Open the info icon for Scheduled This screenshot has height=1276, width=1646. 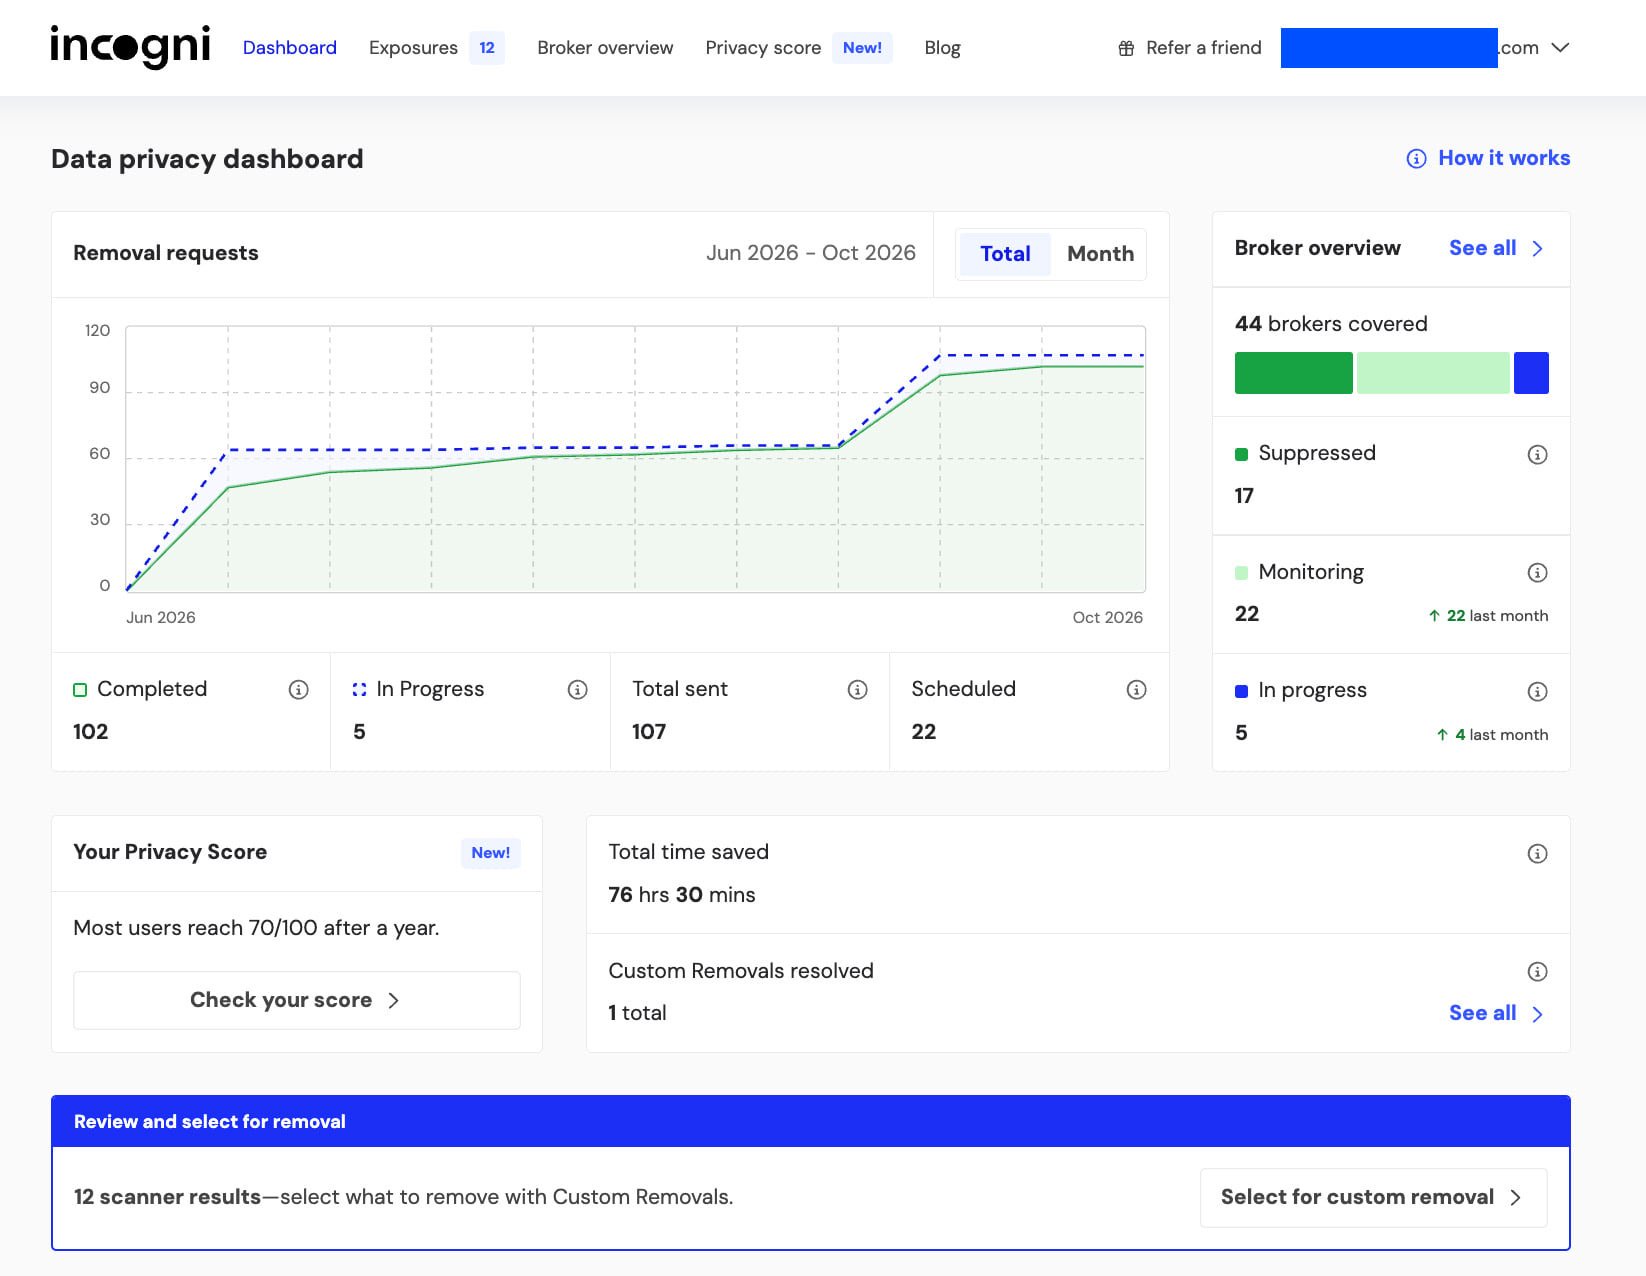click(x=1136, y=689)
